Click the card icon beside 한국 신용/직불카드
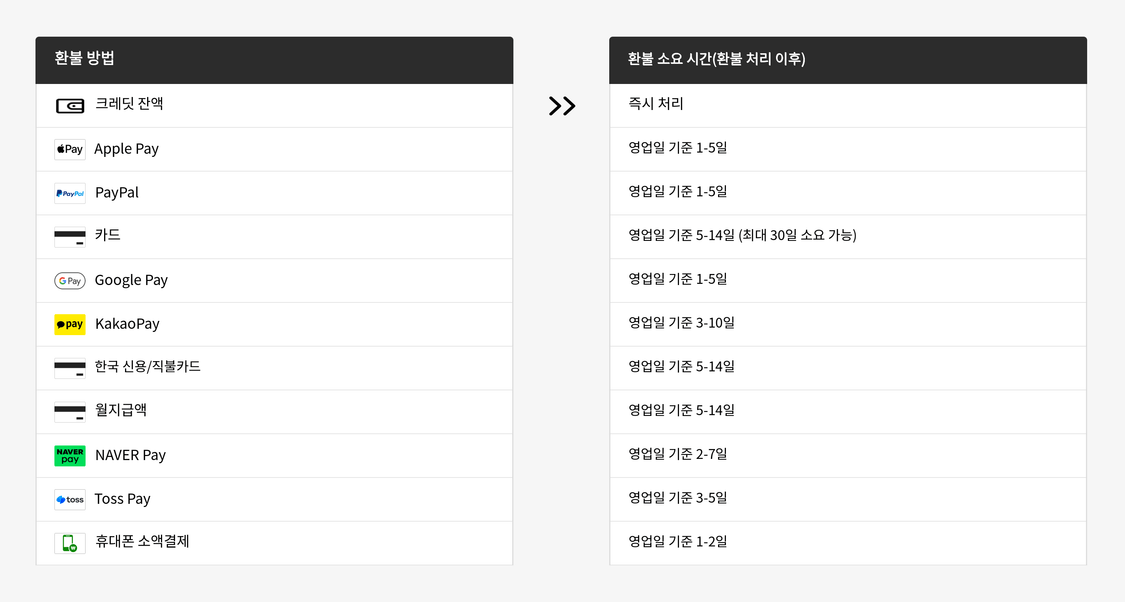 70,368
